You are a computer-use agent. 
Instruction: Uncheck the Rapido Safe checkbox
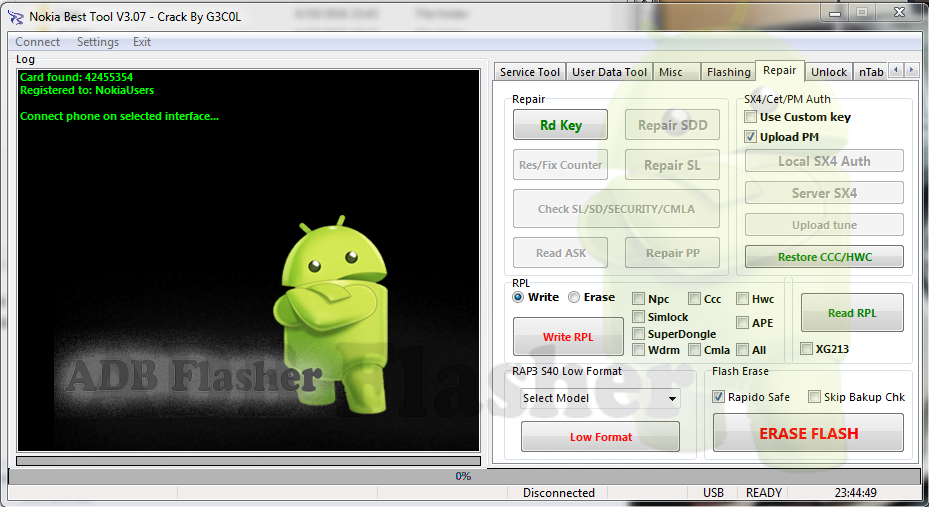pyautogui.click(x=719, y=397)
